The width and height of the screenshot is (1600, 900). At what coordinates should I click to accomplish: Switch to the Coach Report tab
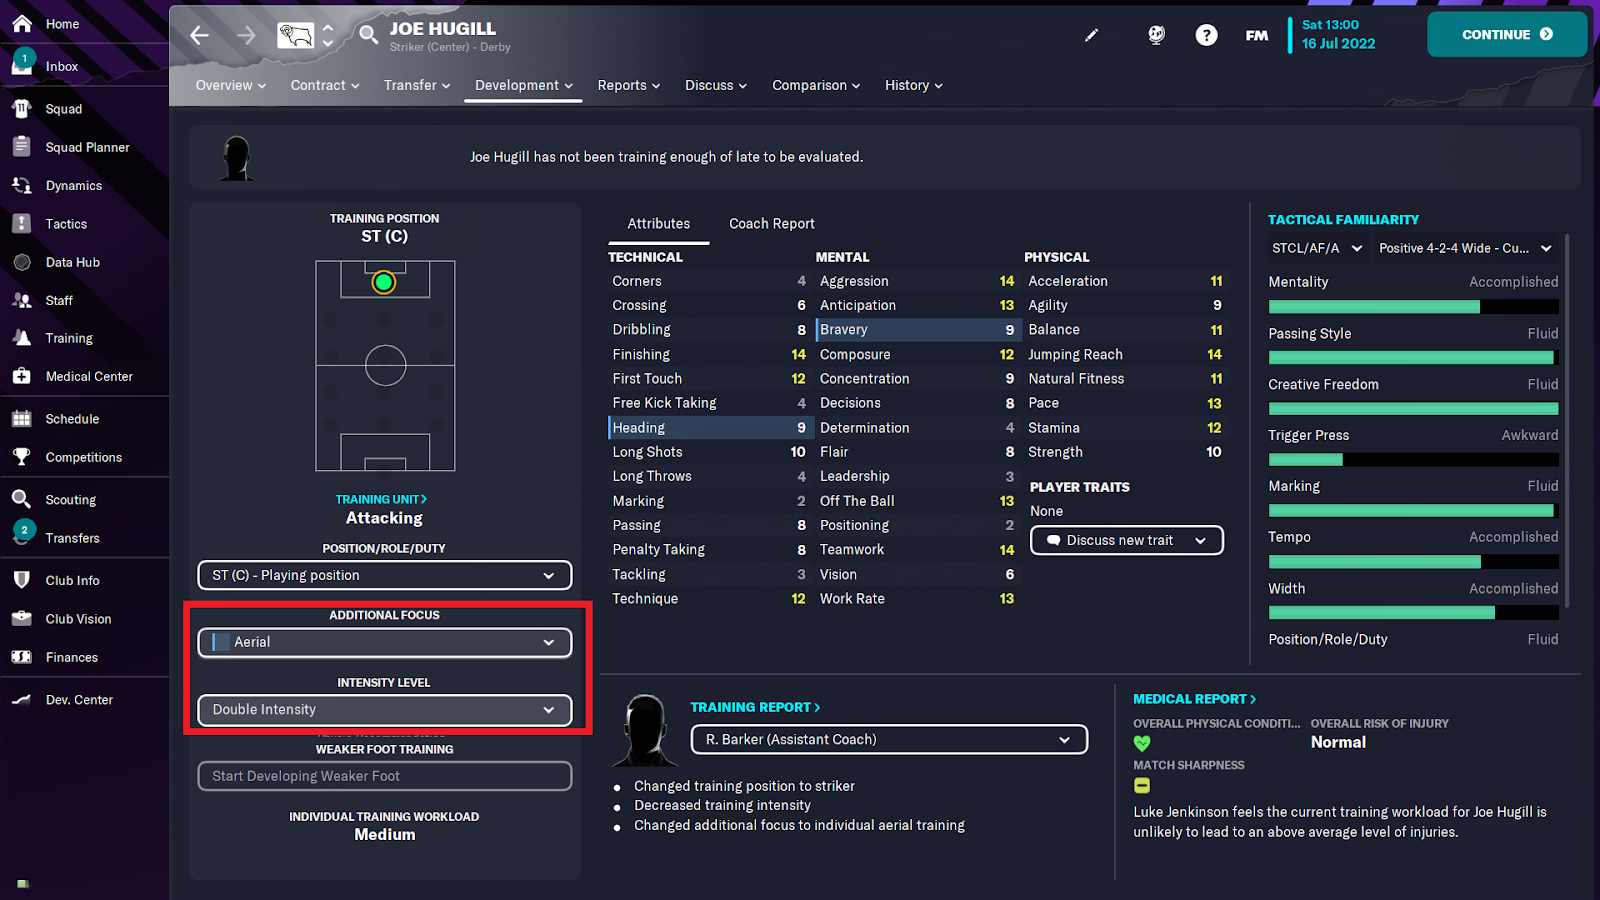(772, 223)
